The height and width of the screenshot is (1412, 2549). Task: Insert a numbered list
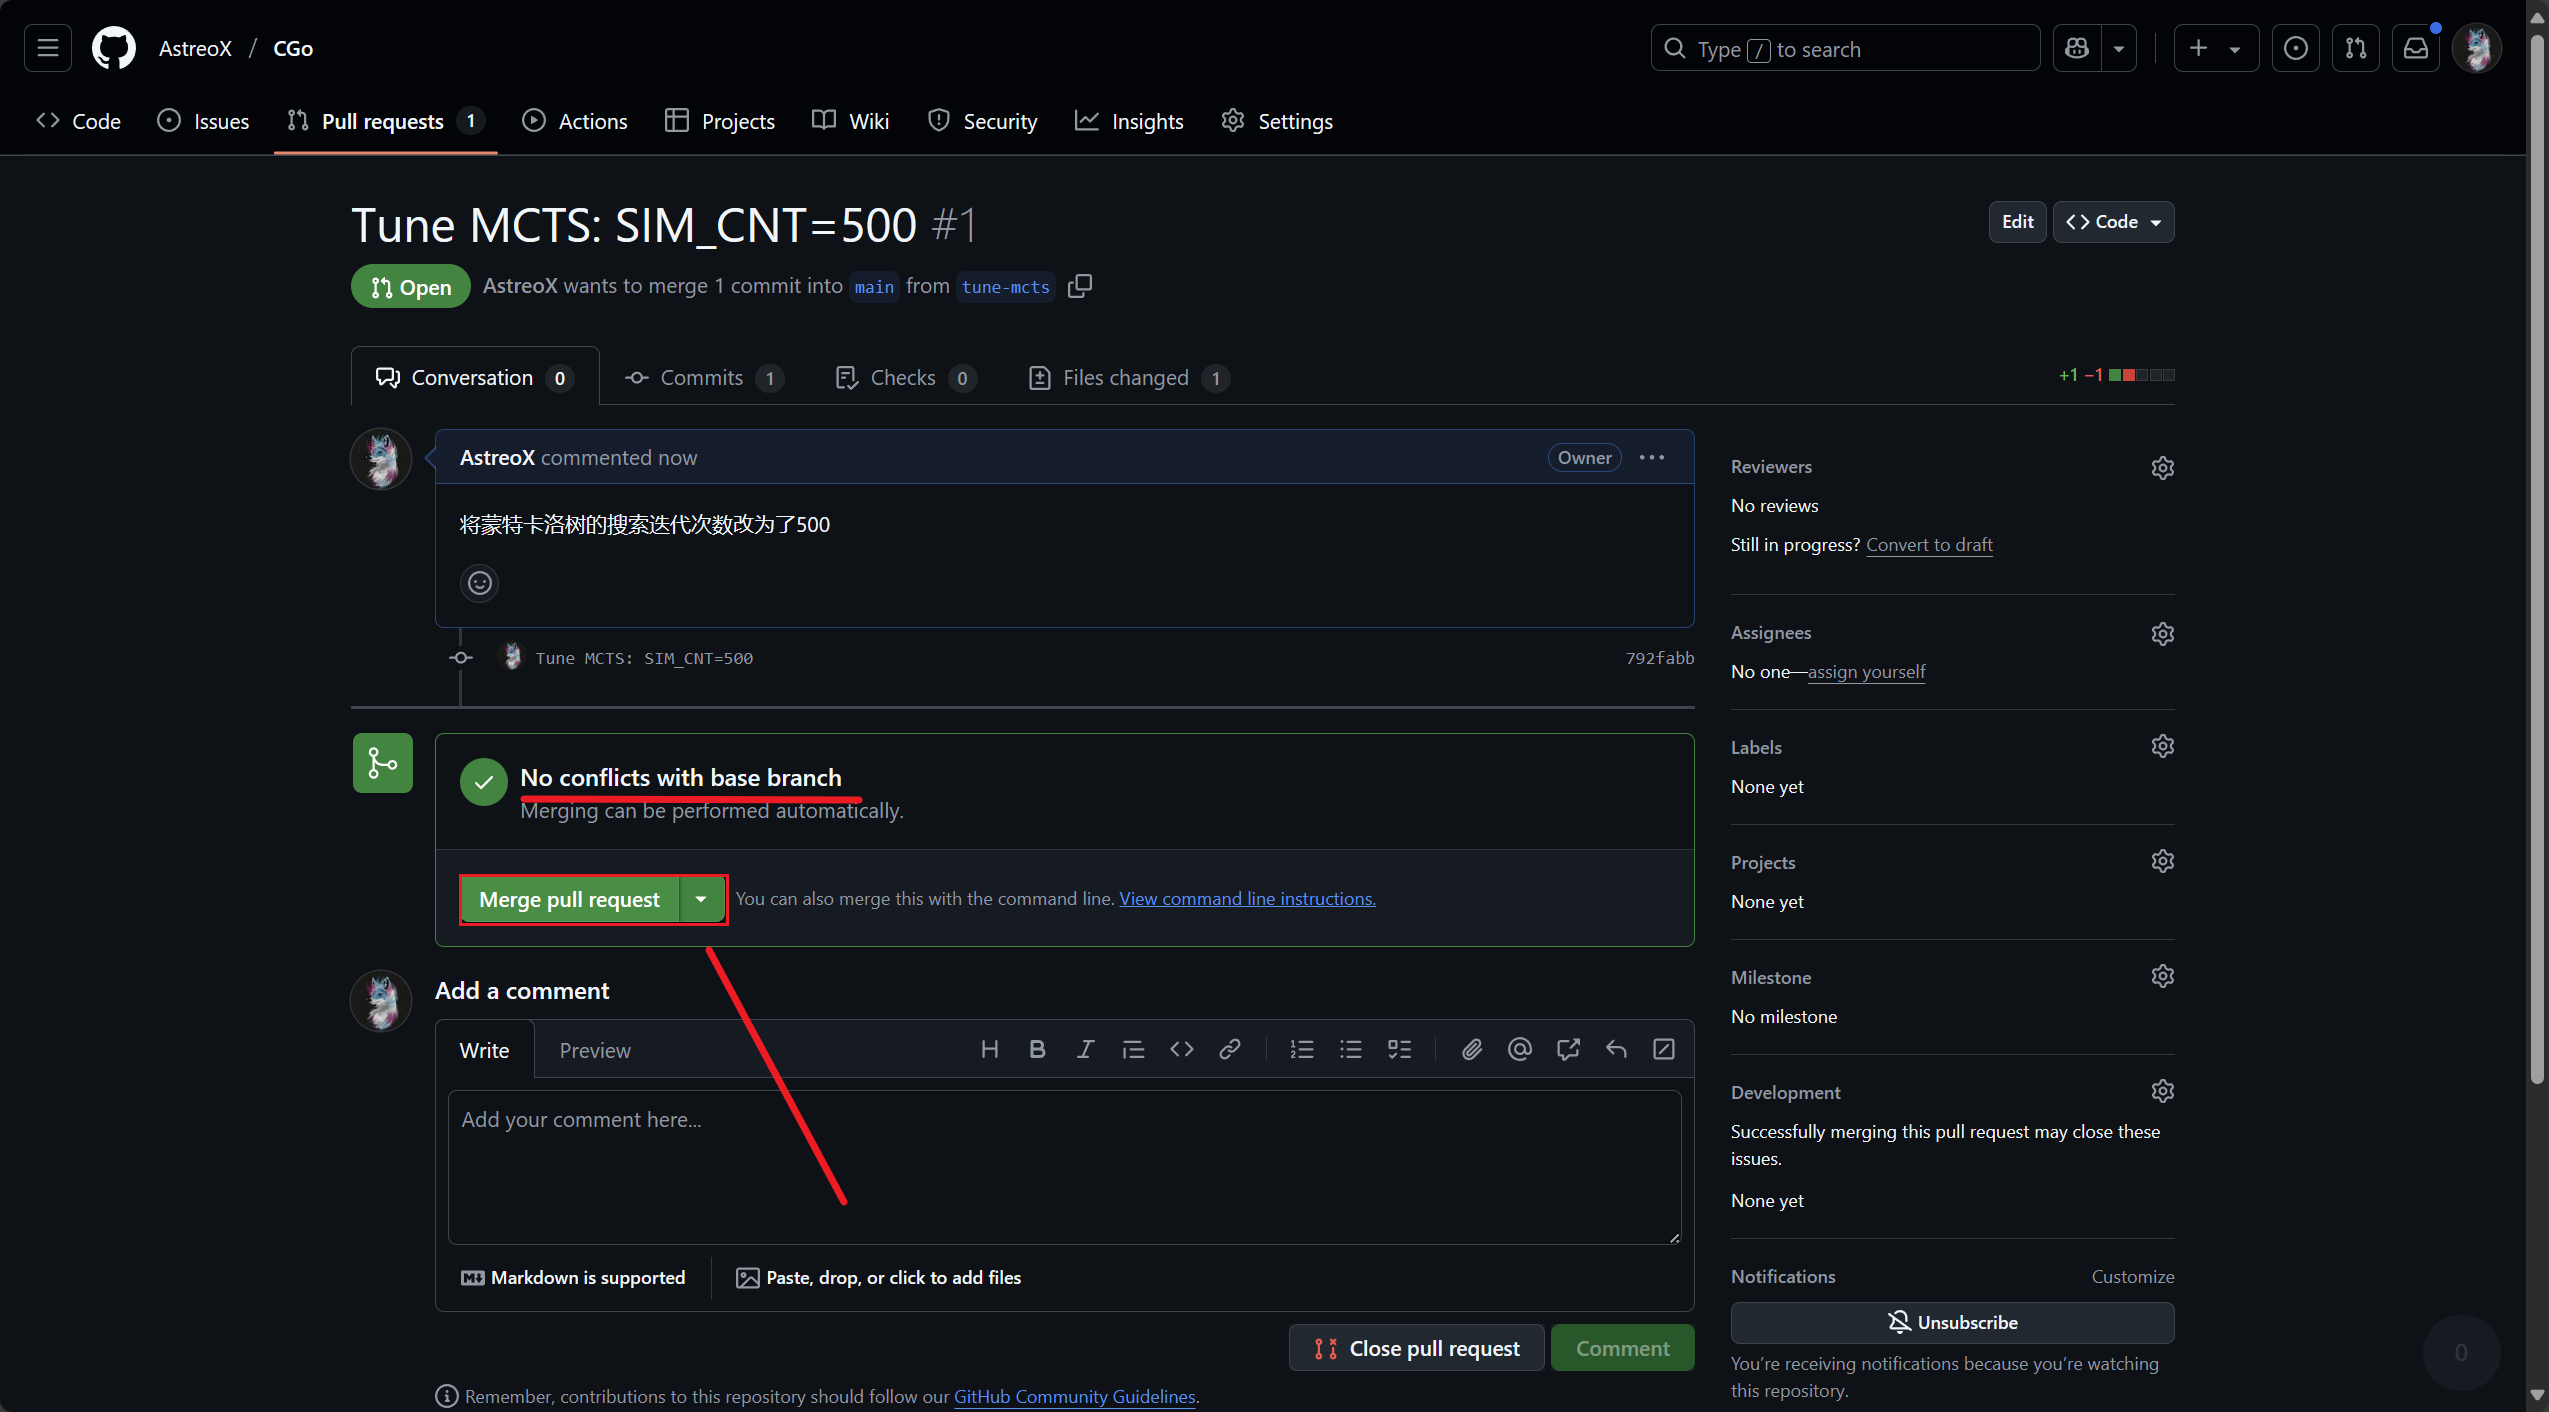[1302, 1049]
